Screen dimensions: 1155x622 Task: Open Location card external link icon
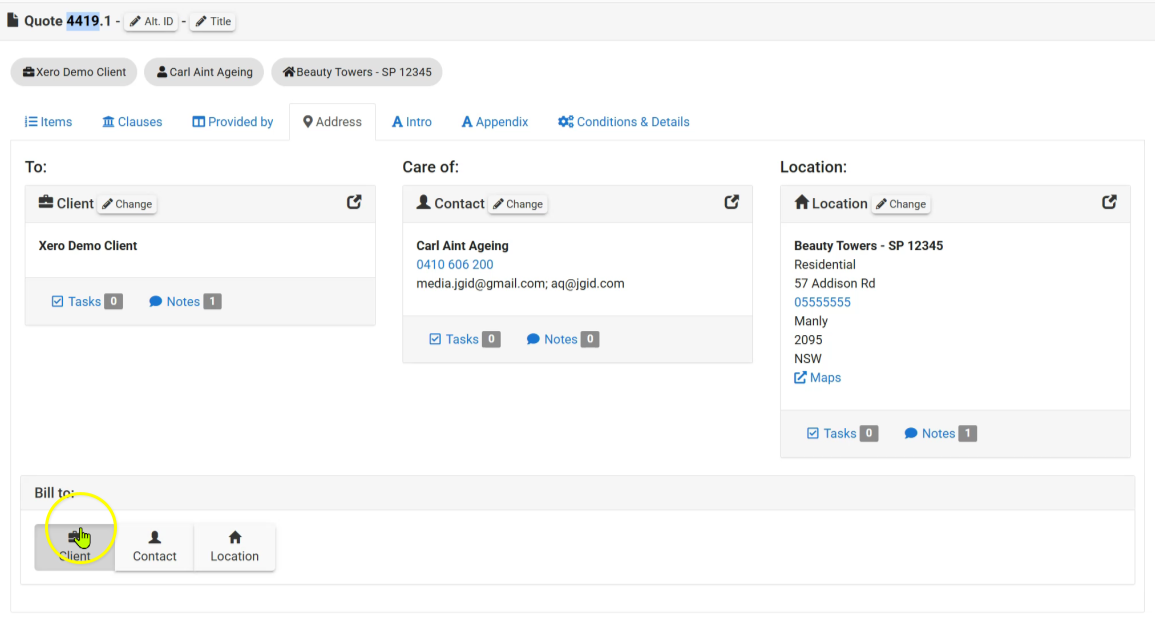1109,202
